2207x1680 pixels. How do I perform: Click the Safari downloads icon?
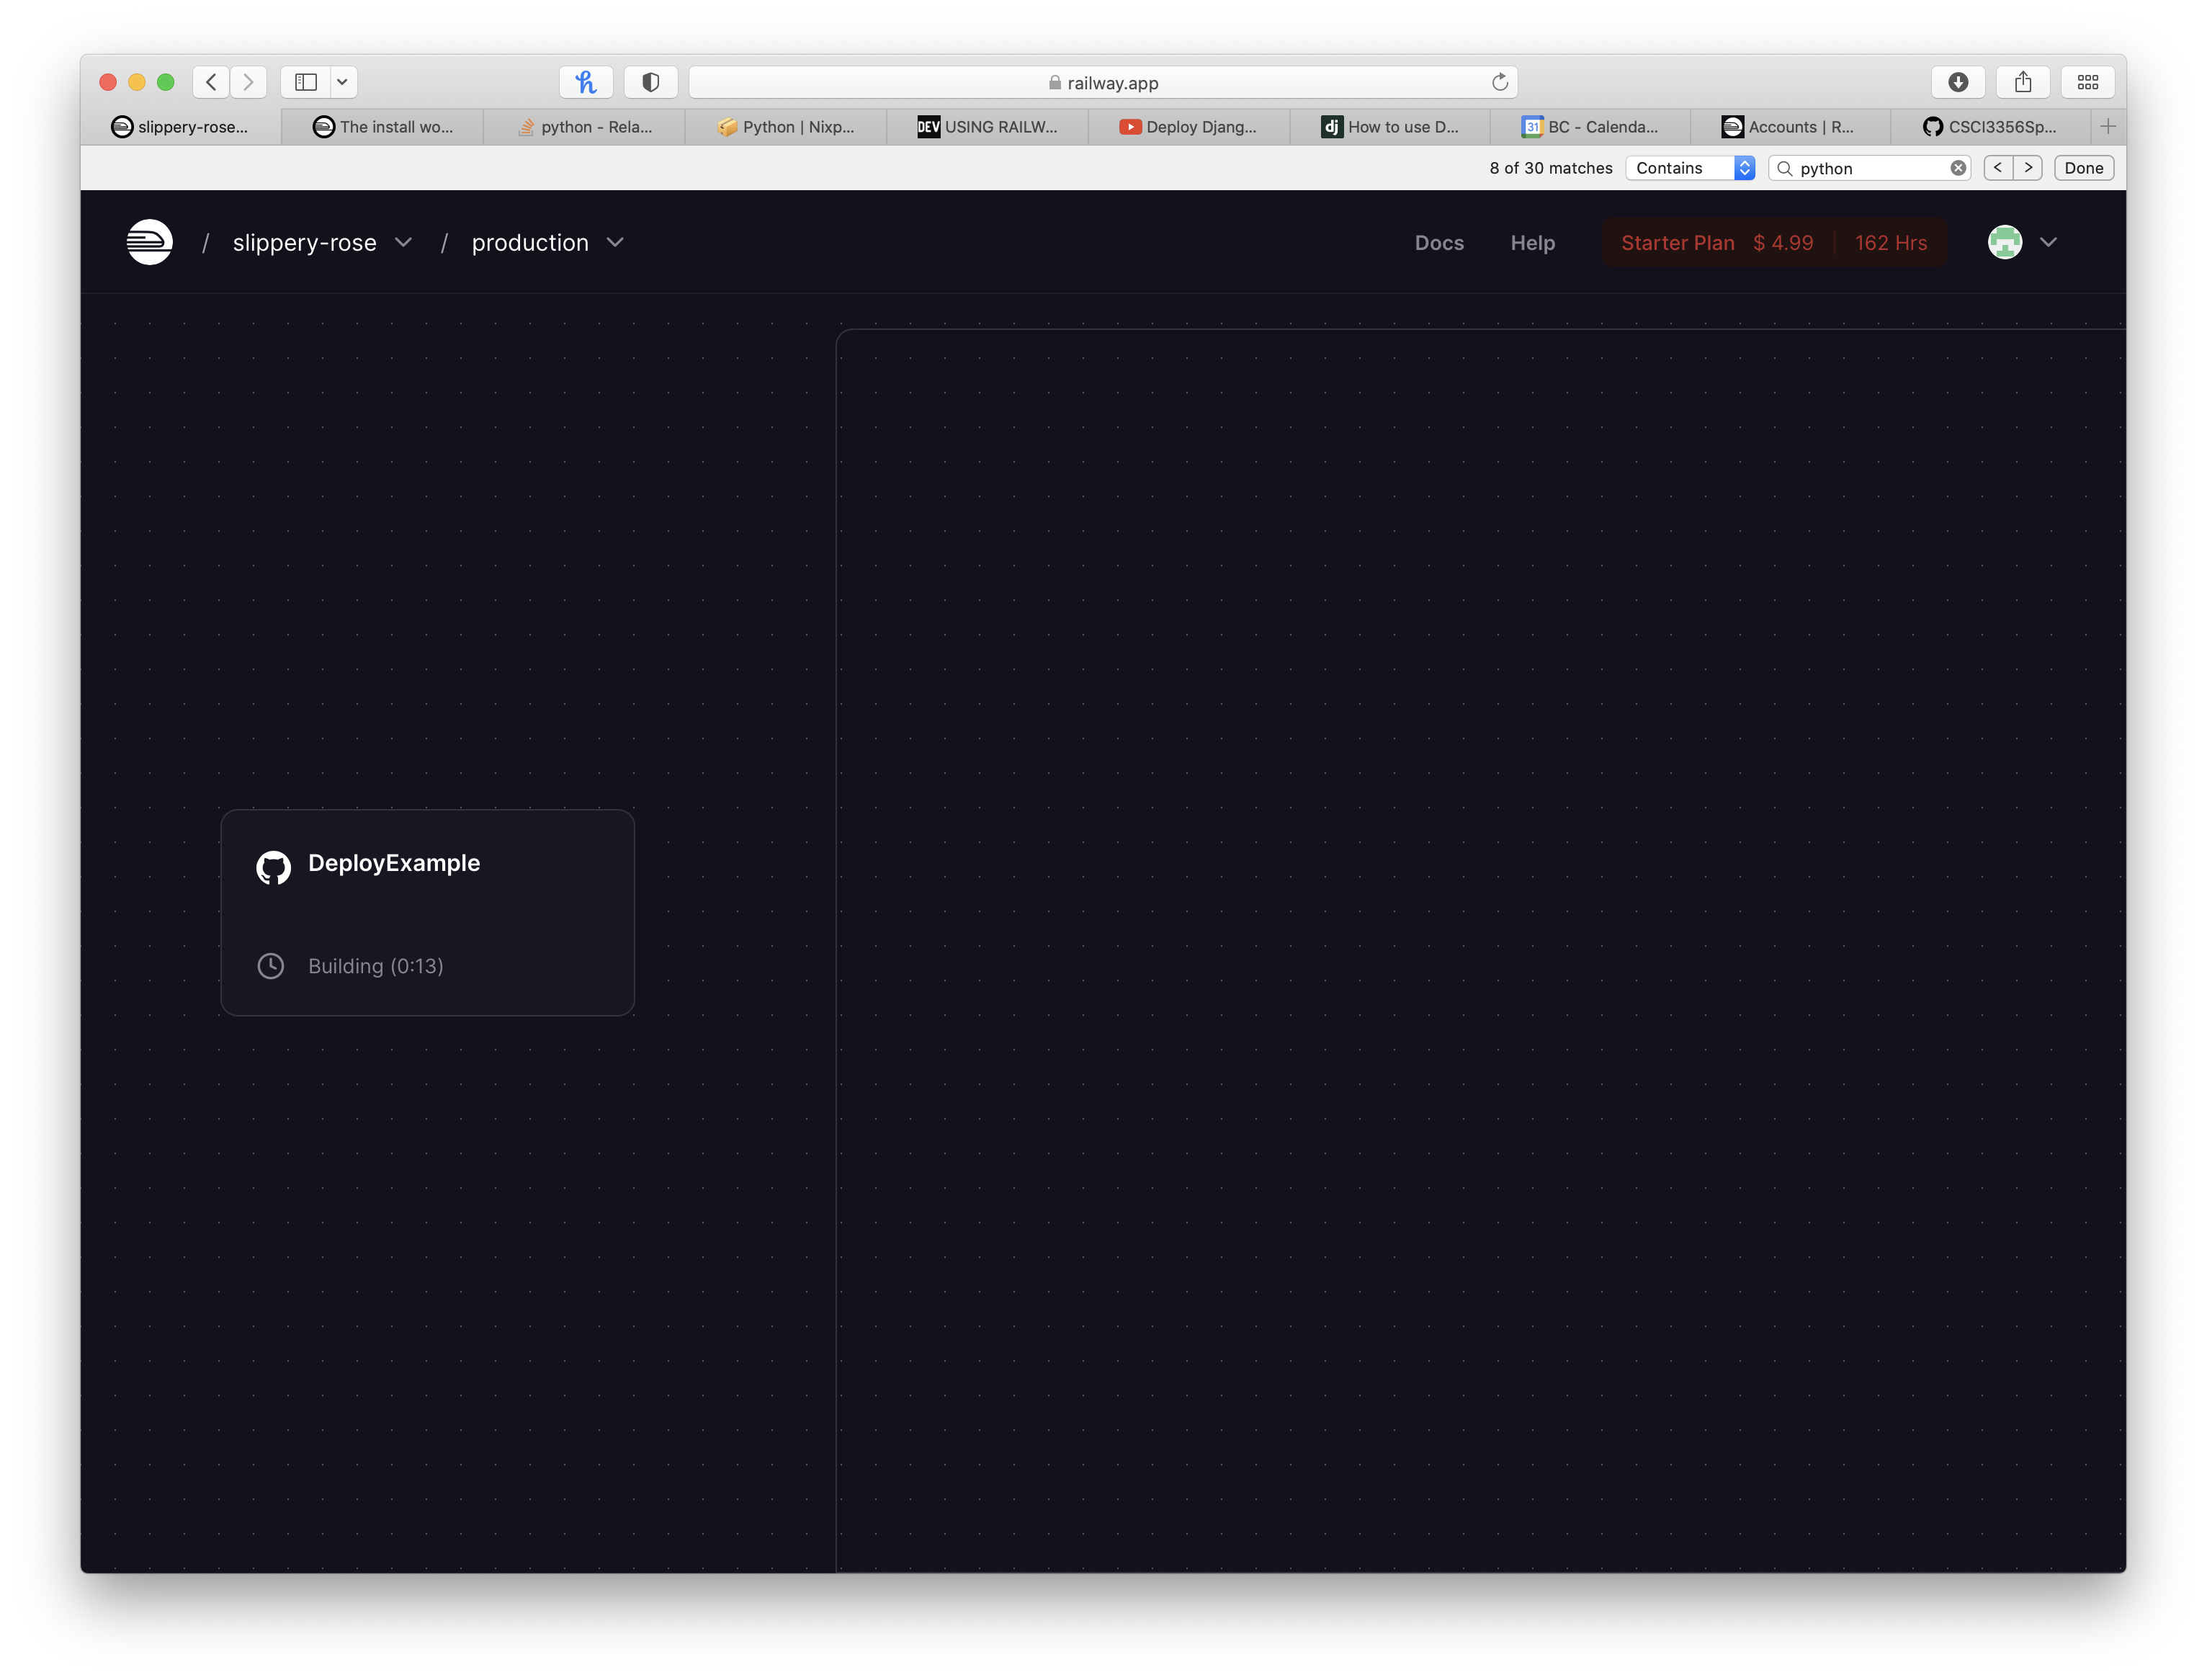[1958, 82]
